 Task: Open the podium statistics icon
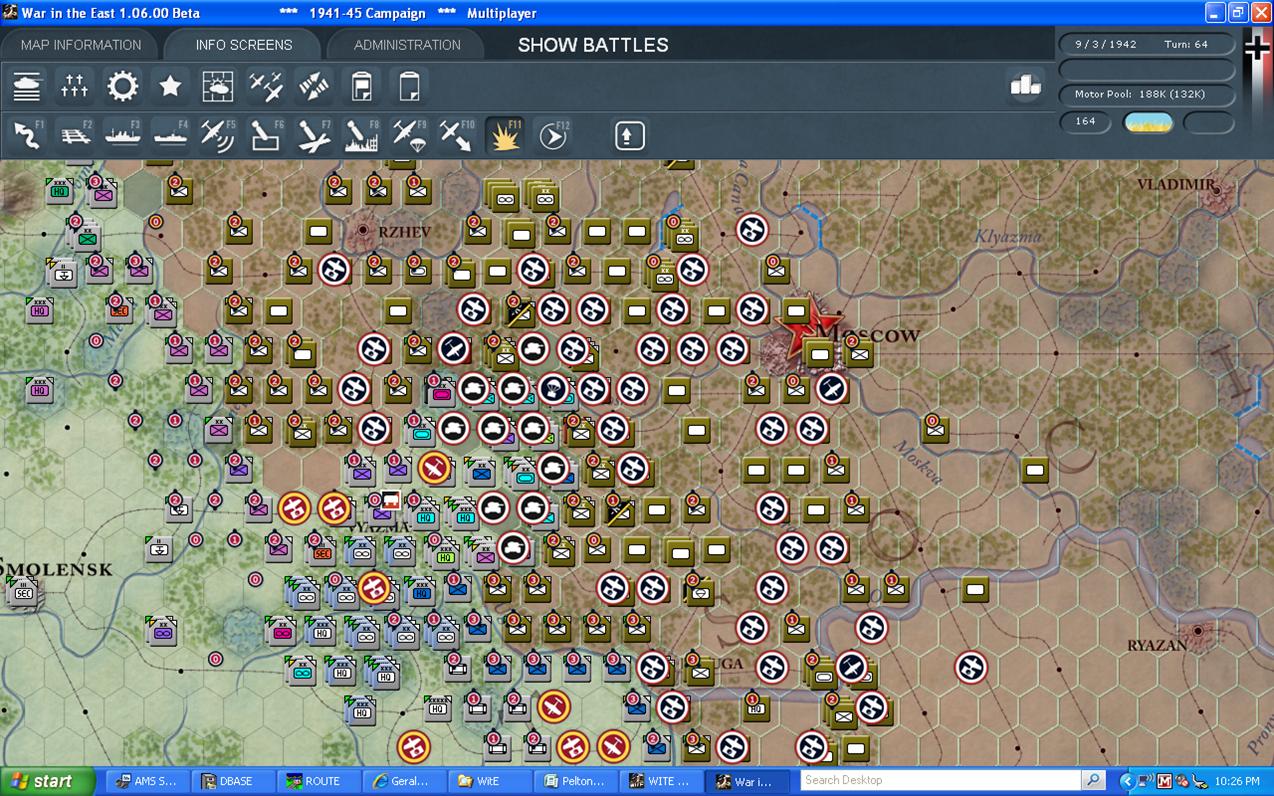coord(1026,86)
